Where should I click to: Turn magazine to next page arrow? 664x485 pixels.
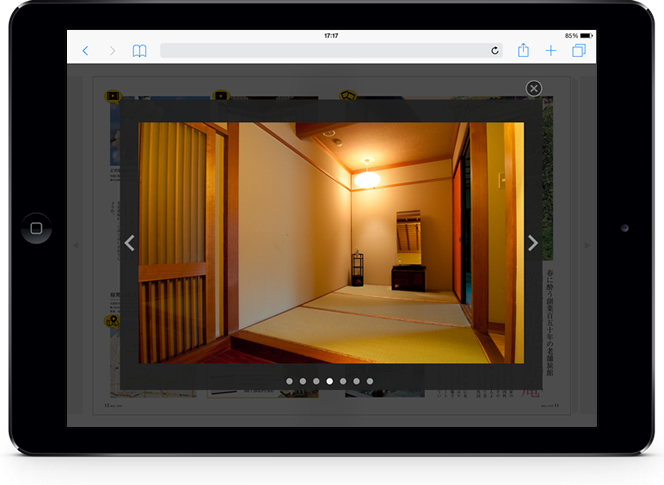click(x=587, y=245)
